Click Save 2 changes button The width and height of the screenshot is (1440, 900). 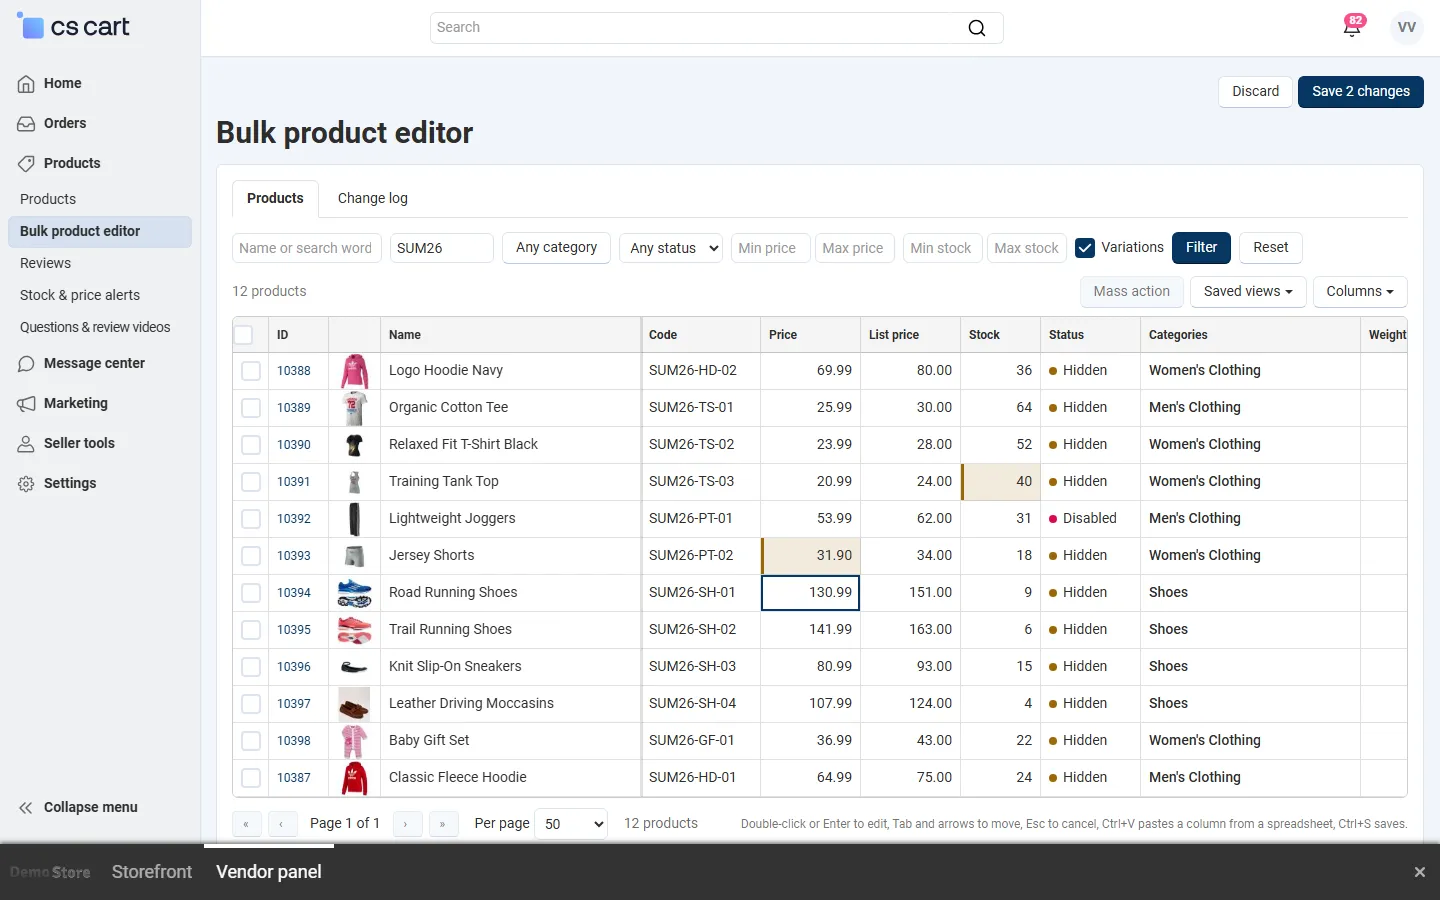click(1360, 92)
